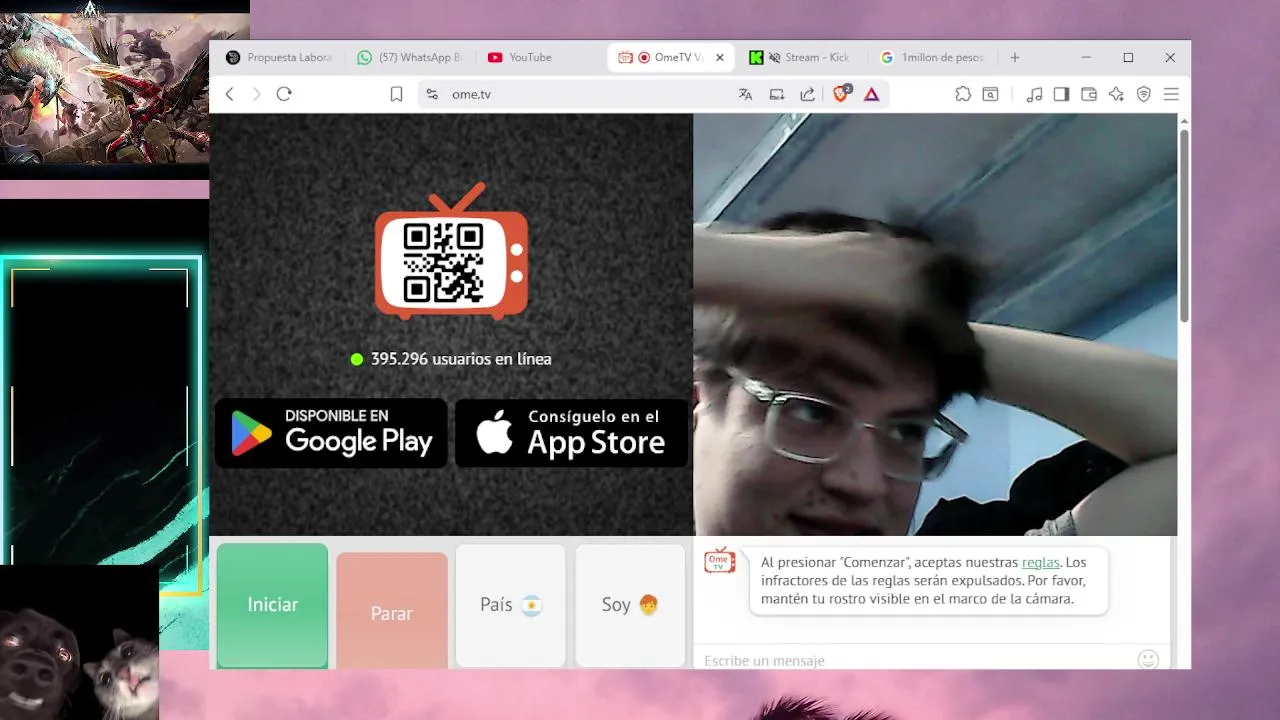The height and width of the screenshot is (720, 1280).
Task: Open the emoji smiley picker
Action: pyautogui.click(x=1148, y=659)
